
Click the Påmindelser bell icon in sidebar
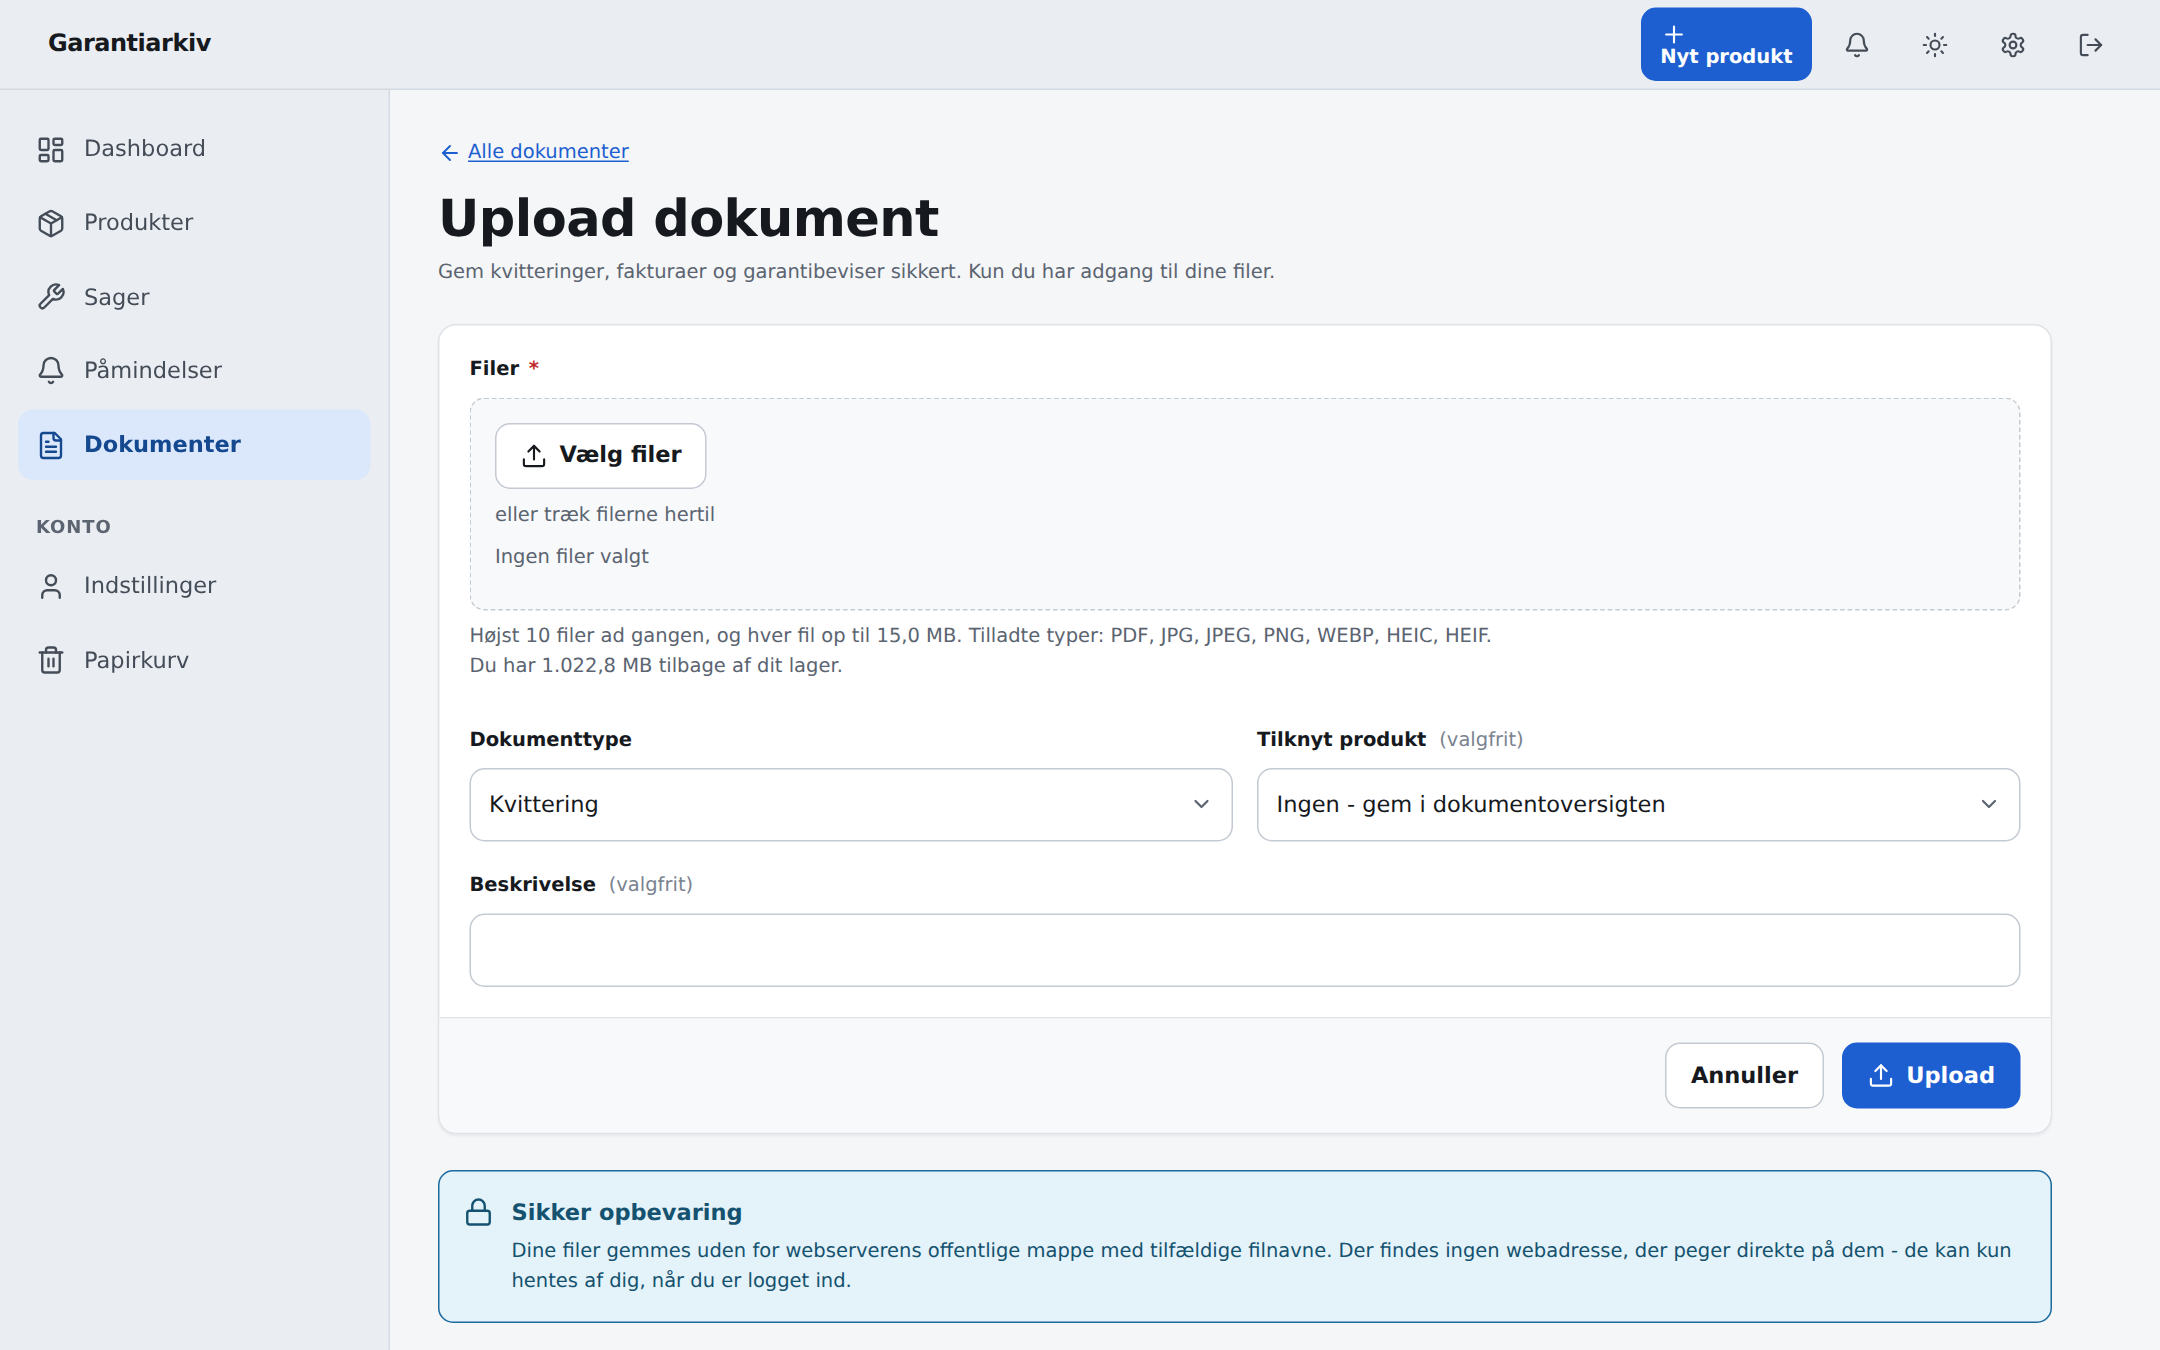51,370
